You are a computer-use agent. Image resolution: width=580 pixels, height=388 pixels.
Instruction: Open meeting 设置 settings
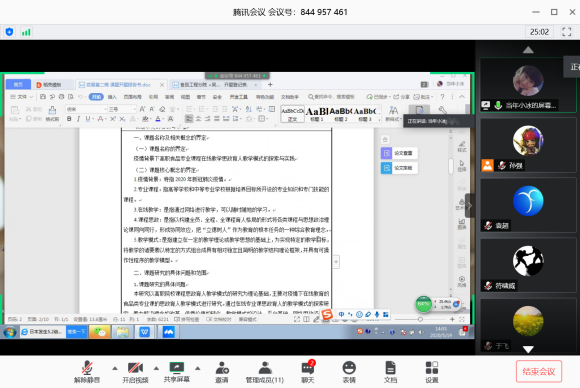432,372
